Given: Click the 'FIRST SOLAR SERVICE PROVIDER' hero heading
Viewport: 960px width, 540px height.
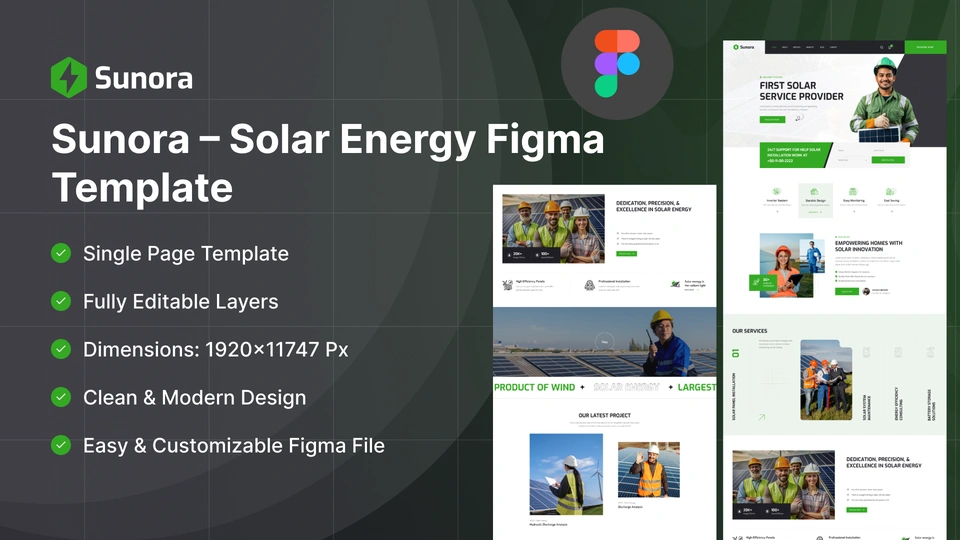Looking at the screenshot, I should (801, 91).
